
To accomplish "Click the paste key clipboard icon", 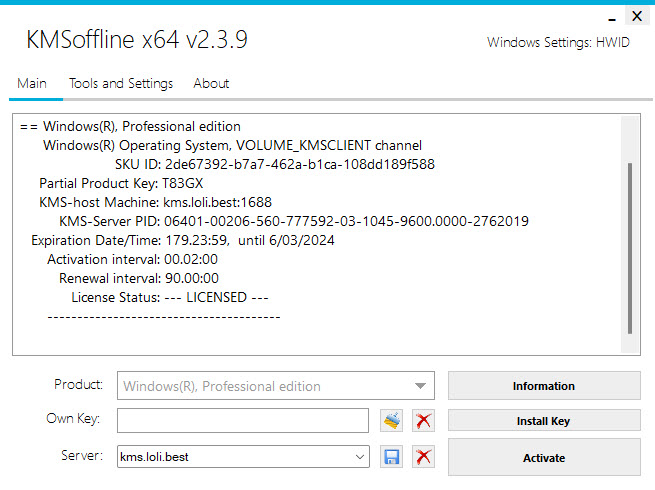I will pos(391,420).
